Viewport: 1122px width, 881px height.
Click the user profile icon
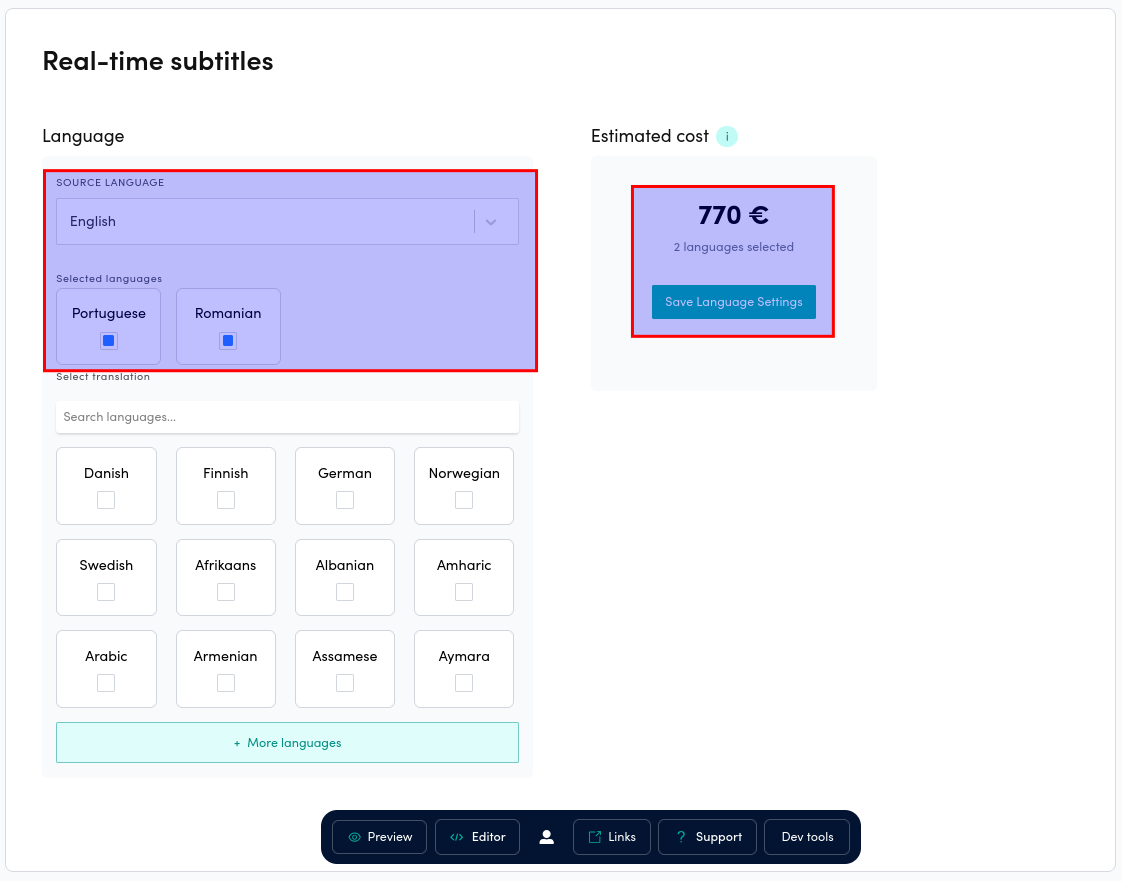[x=546, y=836]
